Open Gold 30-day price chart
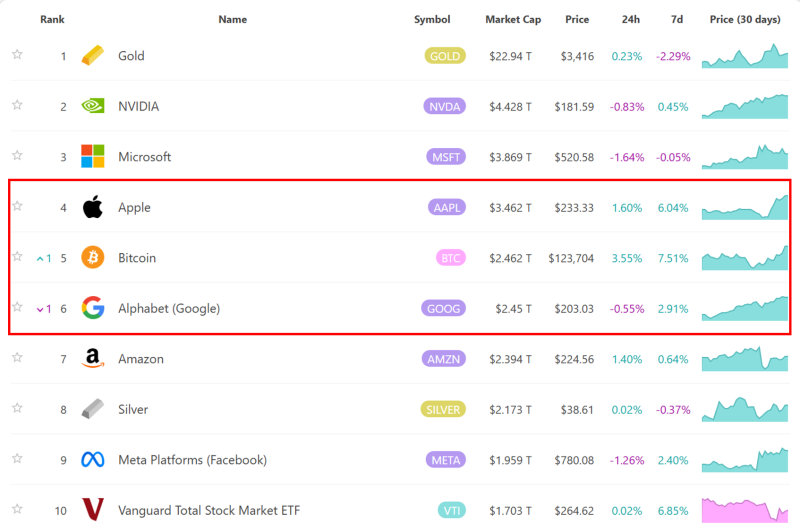The image size is (800, 532). click(x=745, y=56)
